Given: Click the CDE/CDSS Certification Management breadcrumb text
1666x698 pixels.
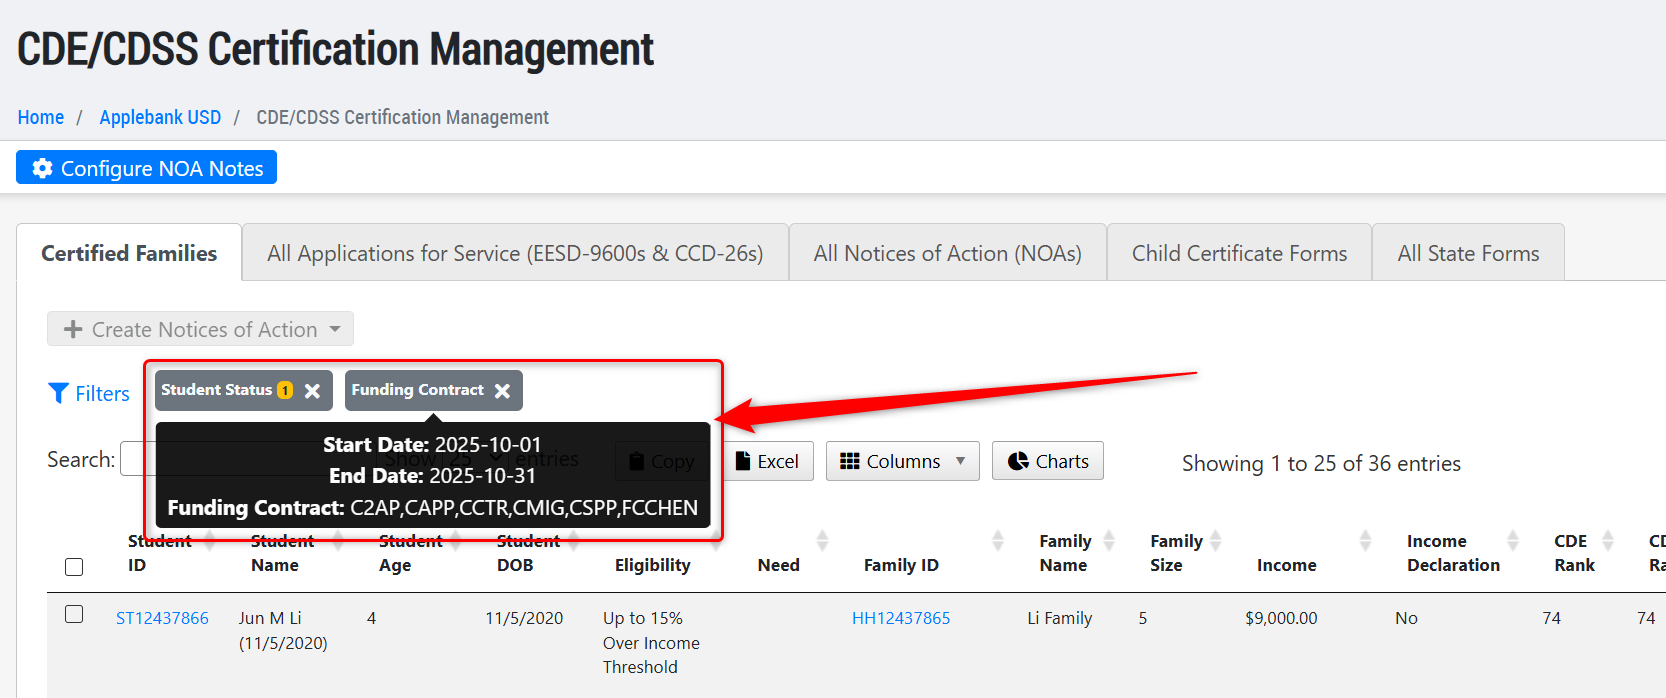Looking at the screenshot, I should (402, 117).
